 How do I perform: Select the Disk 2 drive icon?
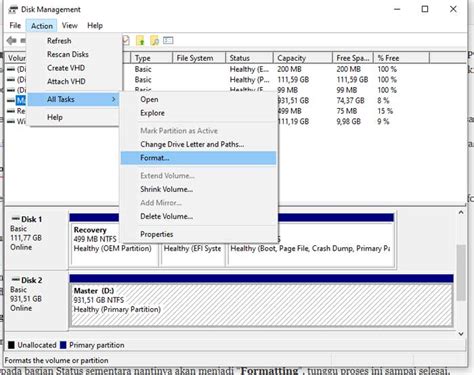pos(16,280)
